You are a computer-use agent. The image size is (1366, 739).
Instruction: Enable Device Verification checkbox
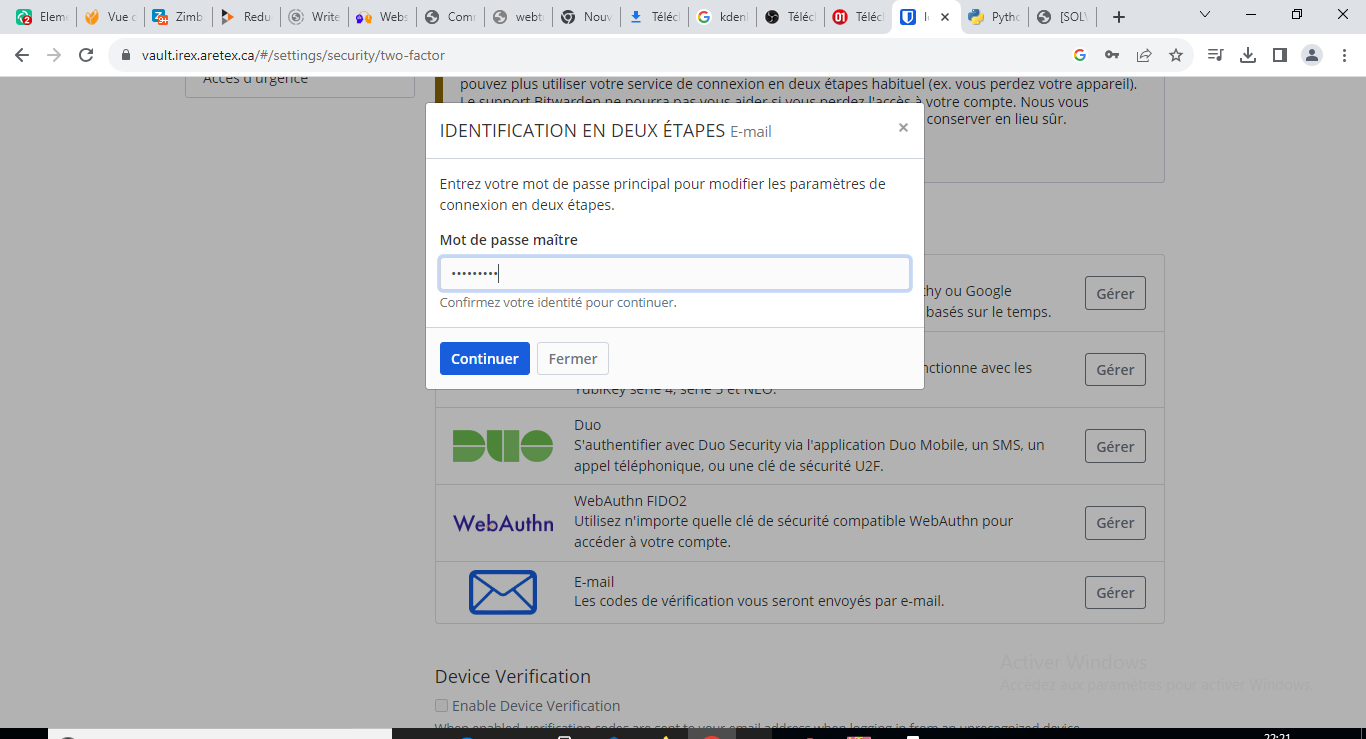(441, 705)
